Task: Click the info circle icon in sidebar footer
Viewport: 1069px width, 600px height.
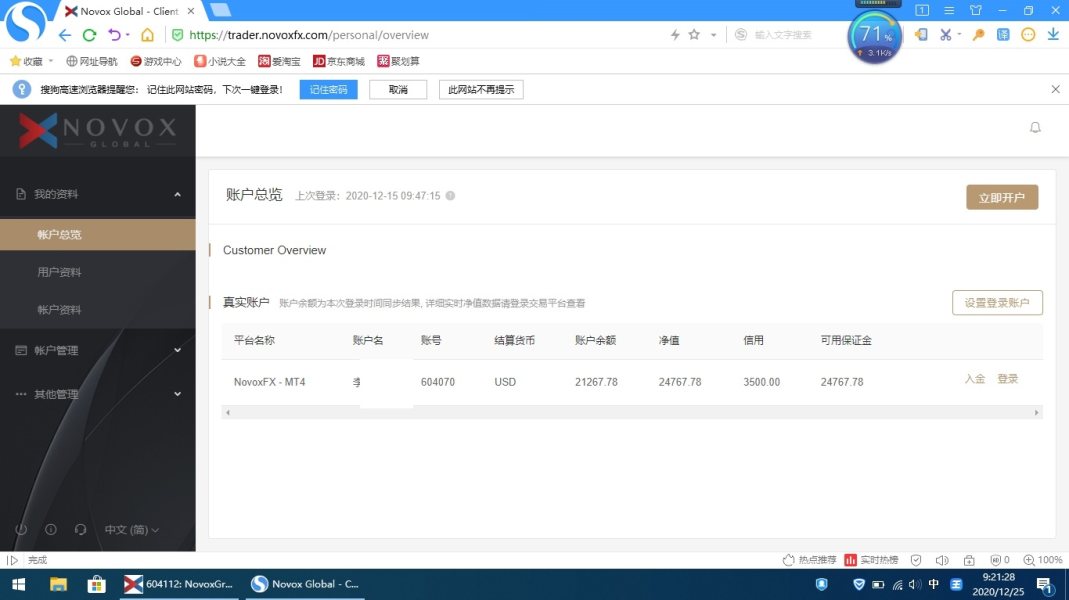Action: 51,529
